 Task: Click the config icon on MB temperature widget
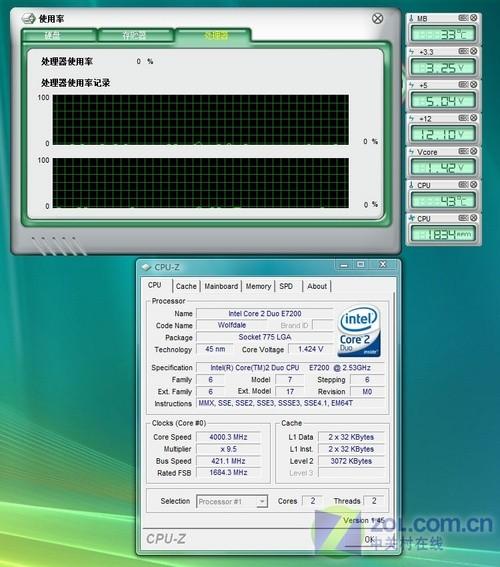[463, 18]
